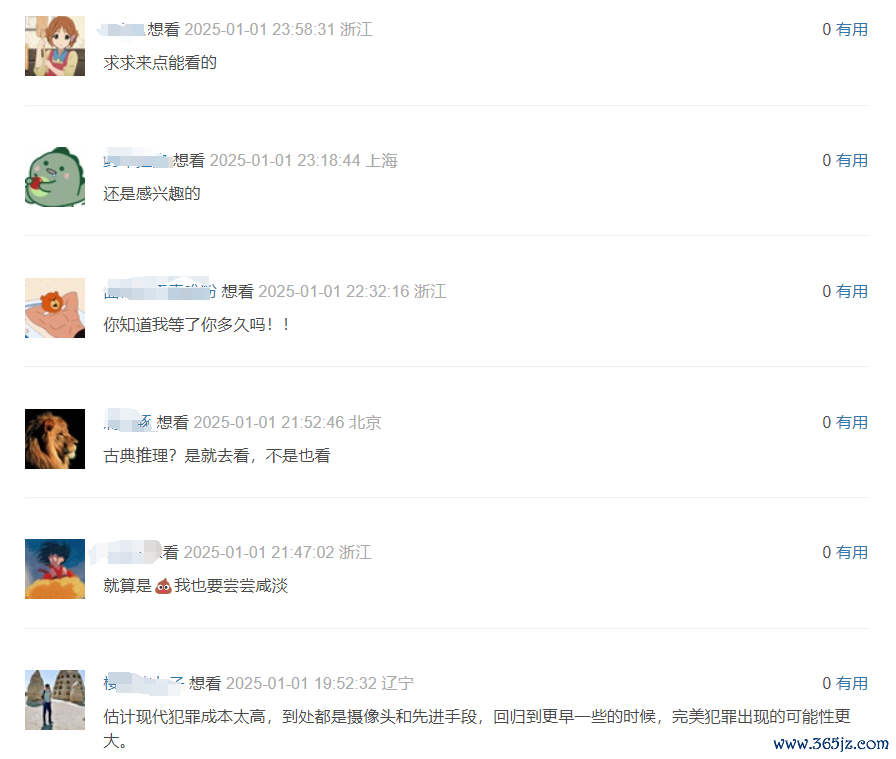Open the username of the Beijing commenter
The image size is (896, 759).
tap(128, 422)
